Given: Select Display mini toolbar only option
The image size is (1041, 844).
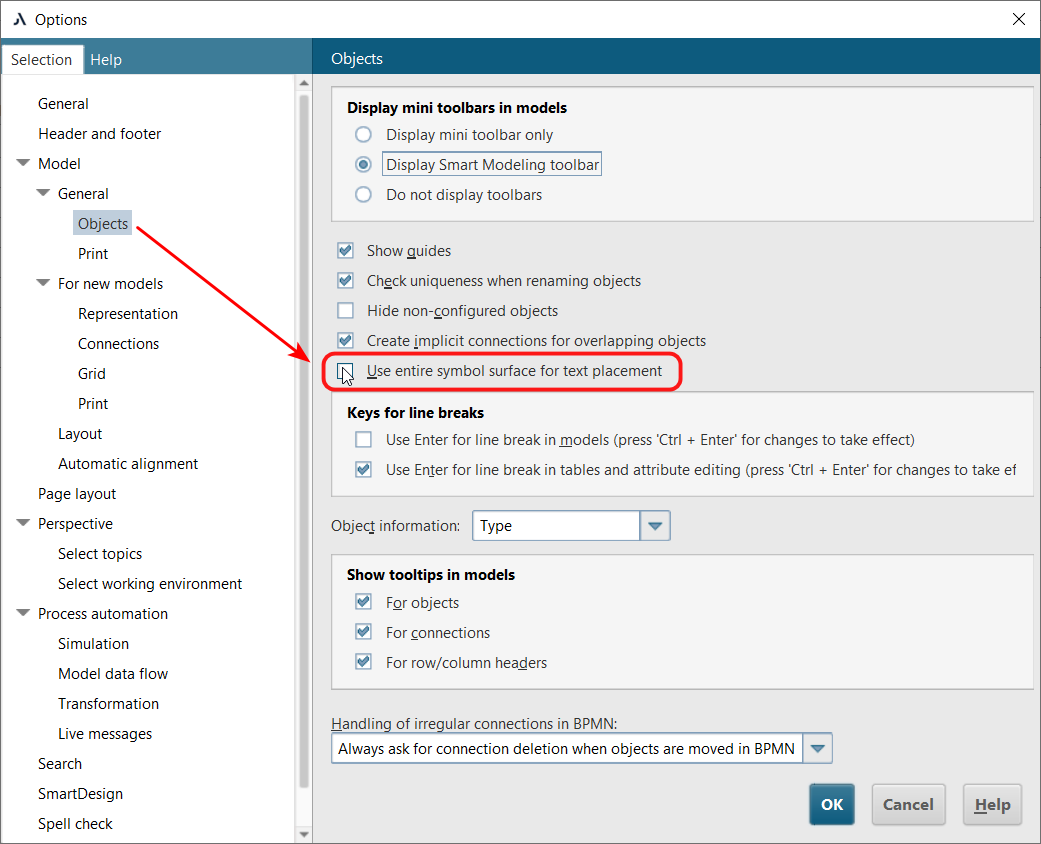Looking at the screenshot, I should pyautogui.click(x=364, y=135).
